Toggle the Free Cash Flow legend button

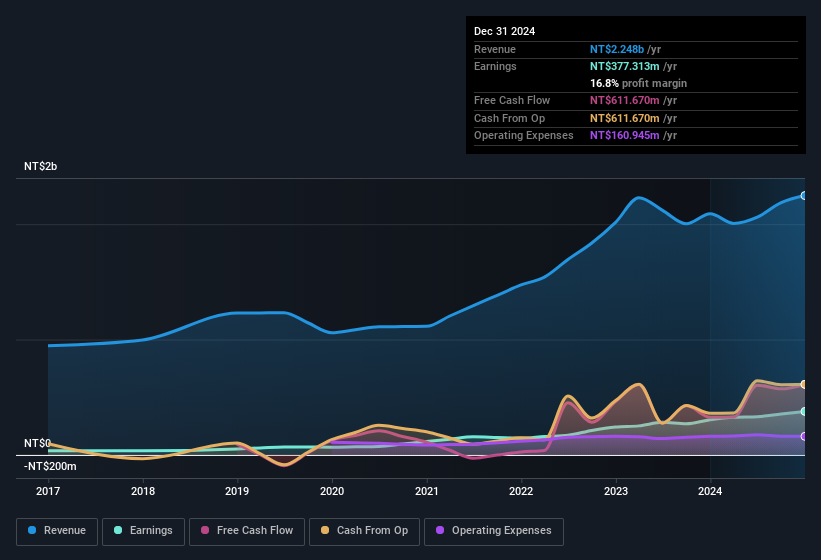[x=247, y=531]
